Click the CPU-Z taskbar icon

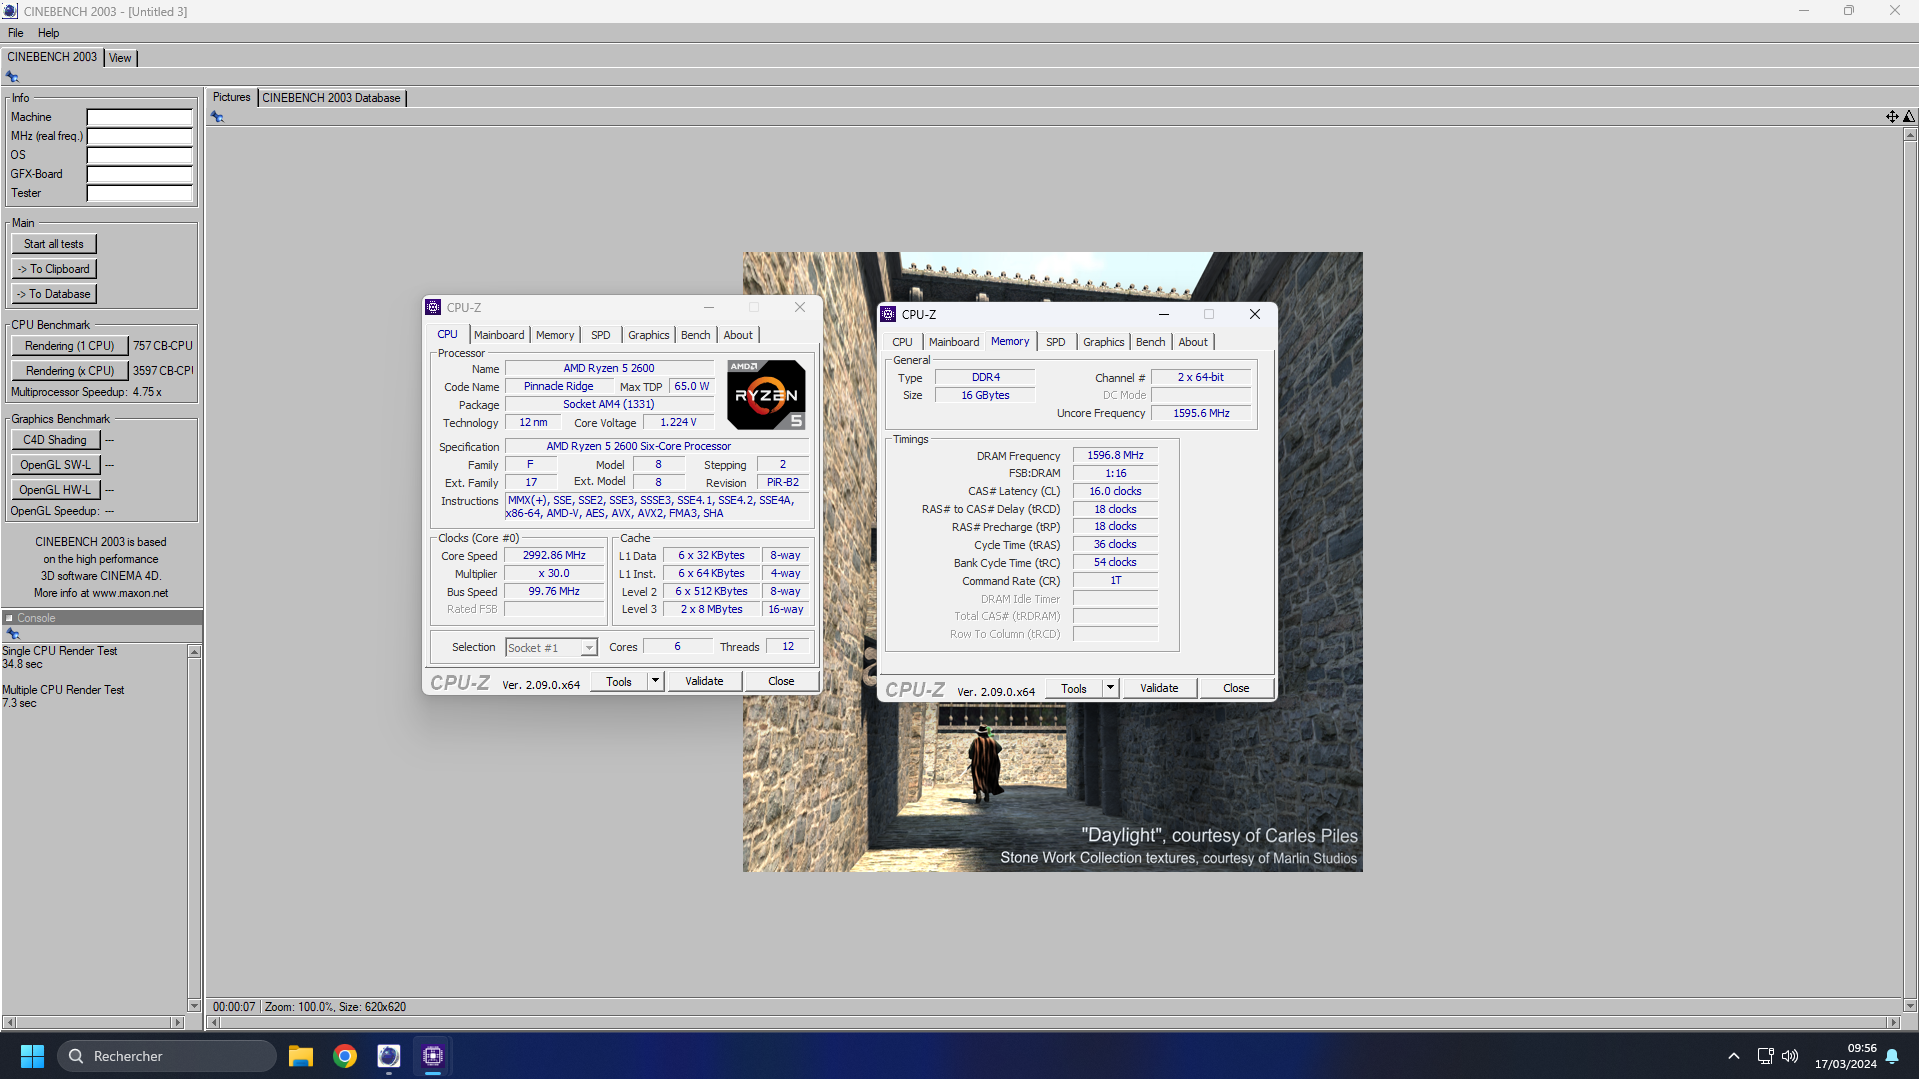pyautogui.click(x=433, y=1056)
